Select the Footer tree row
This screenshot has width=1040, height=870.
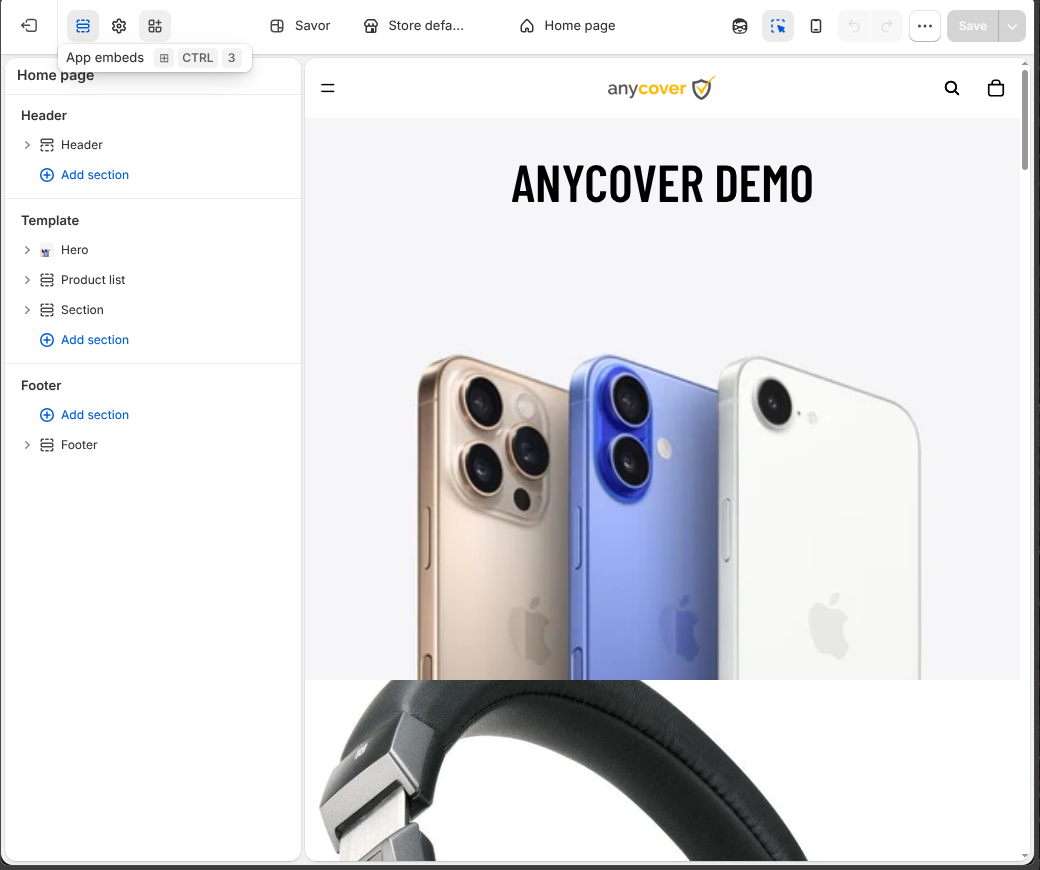click(153, 445)
